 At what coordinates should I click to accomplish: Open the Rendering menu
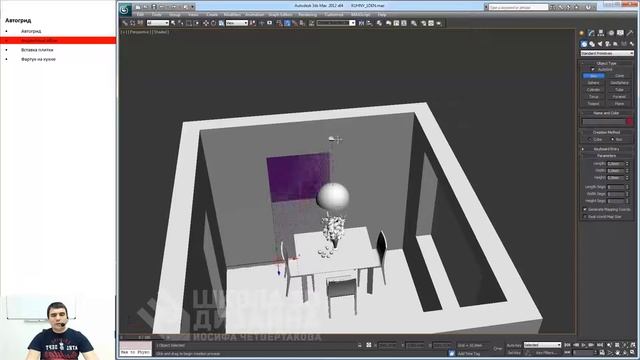tap(307, 15)
